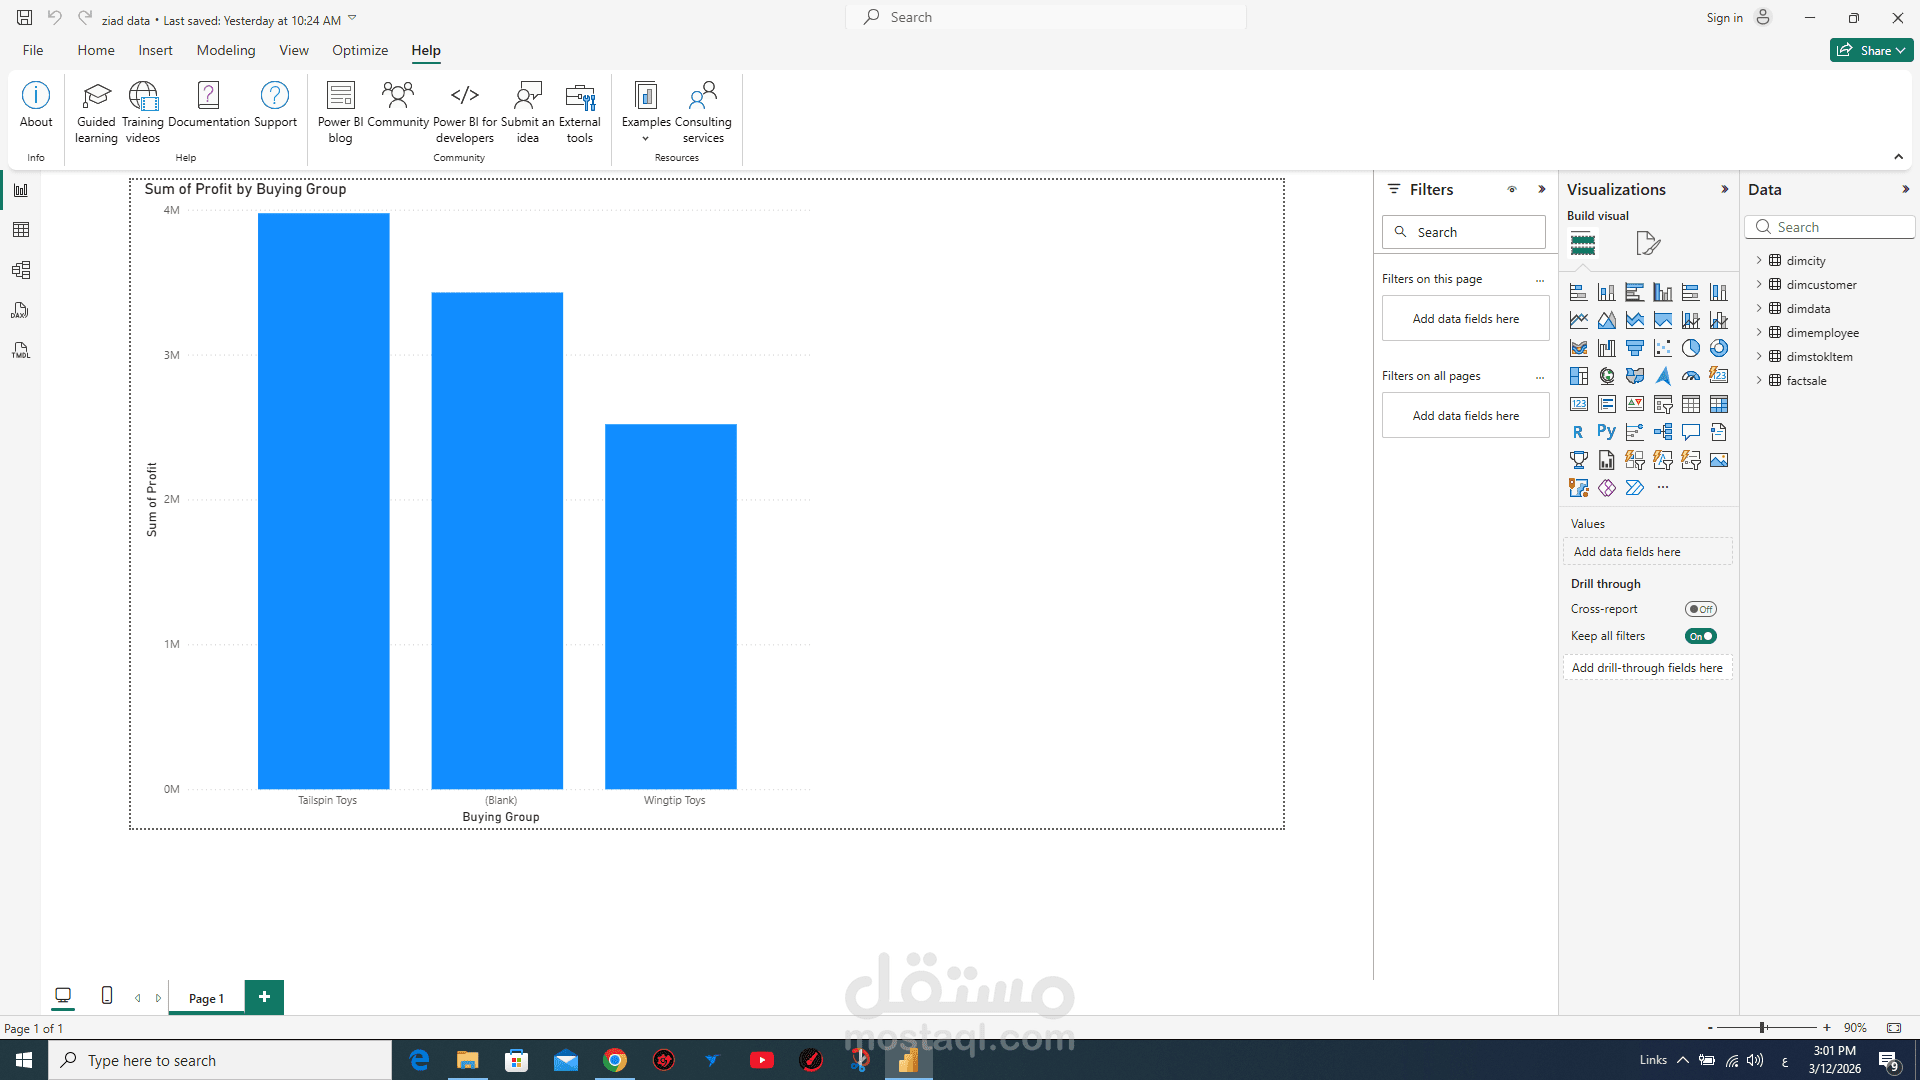This screenshot has height=1080, width=1920.
Task: Select the Power Automate visual
Action: click(1634, 489)
